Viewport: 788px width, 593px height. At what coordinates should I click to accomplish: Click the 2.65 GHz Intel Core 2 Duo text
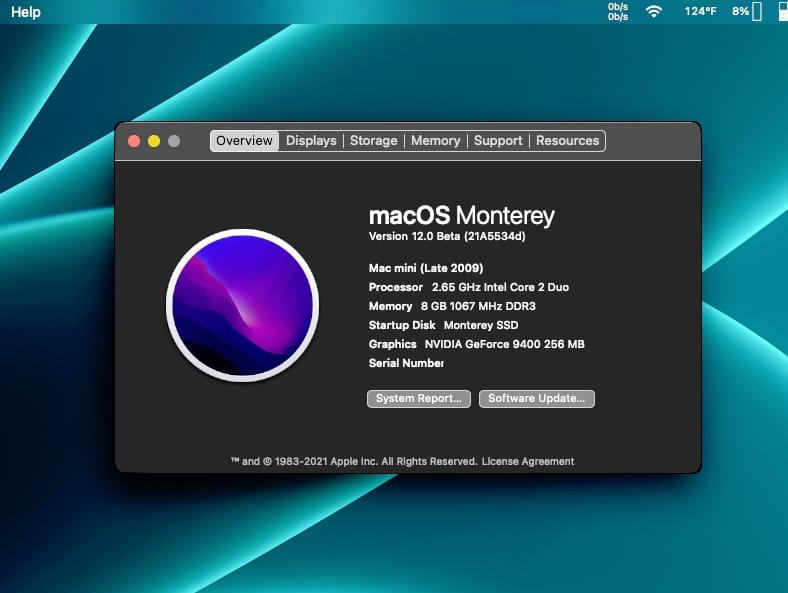(x=500, y=287)
